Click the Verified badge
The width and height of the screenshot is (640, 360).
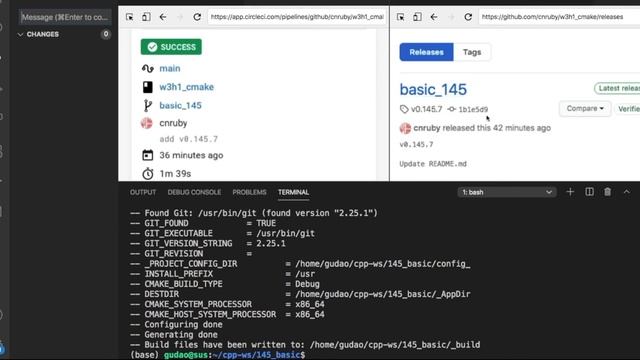628,109
